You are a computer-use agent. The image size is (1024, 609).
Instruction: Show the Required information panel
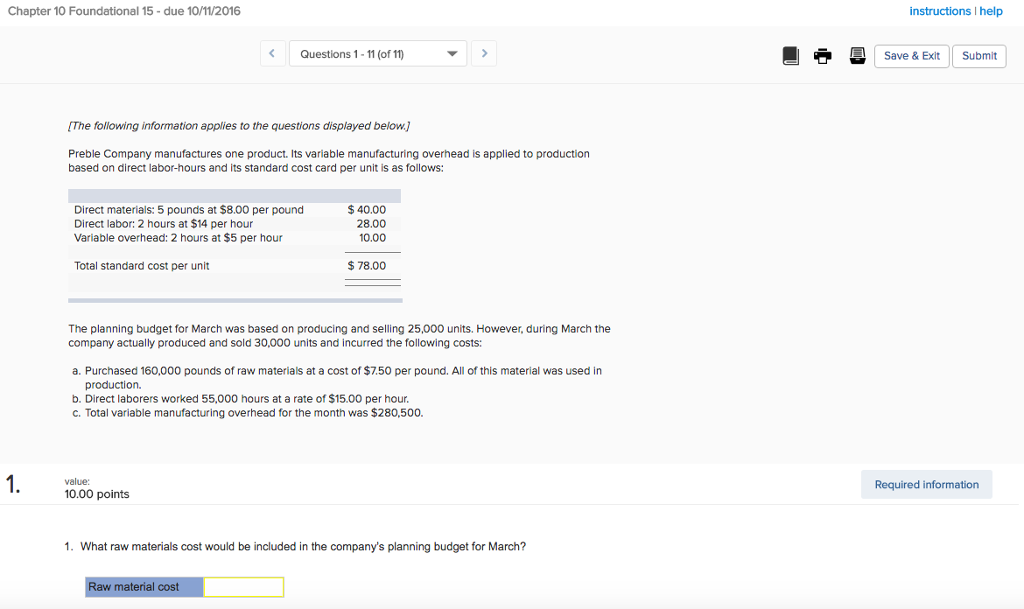pyautogui.click(x=926, y=485)
